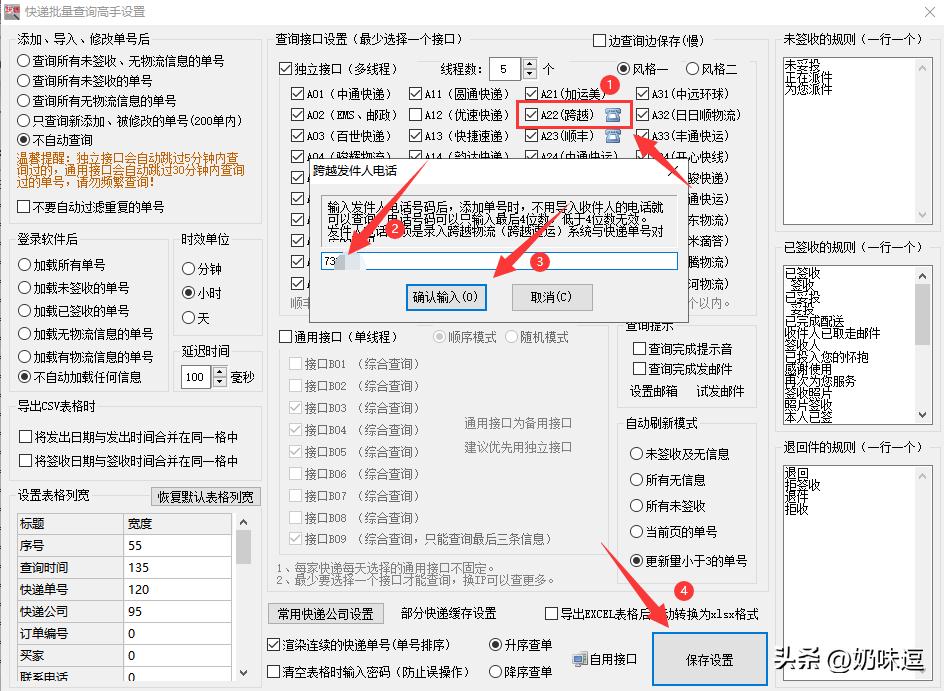Click the phone icon beside A22 (跨越)
944x691 pixels.
point(612,116)
